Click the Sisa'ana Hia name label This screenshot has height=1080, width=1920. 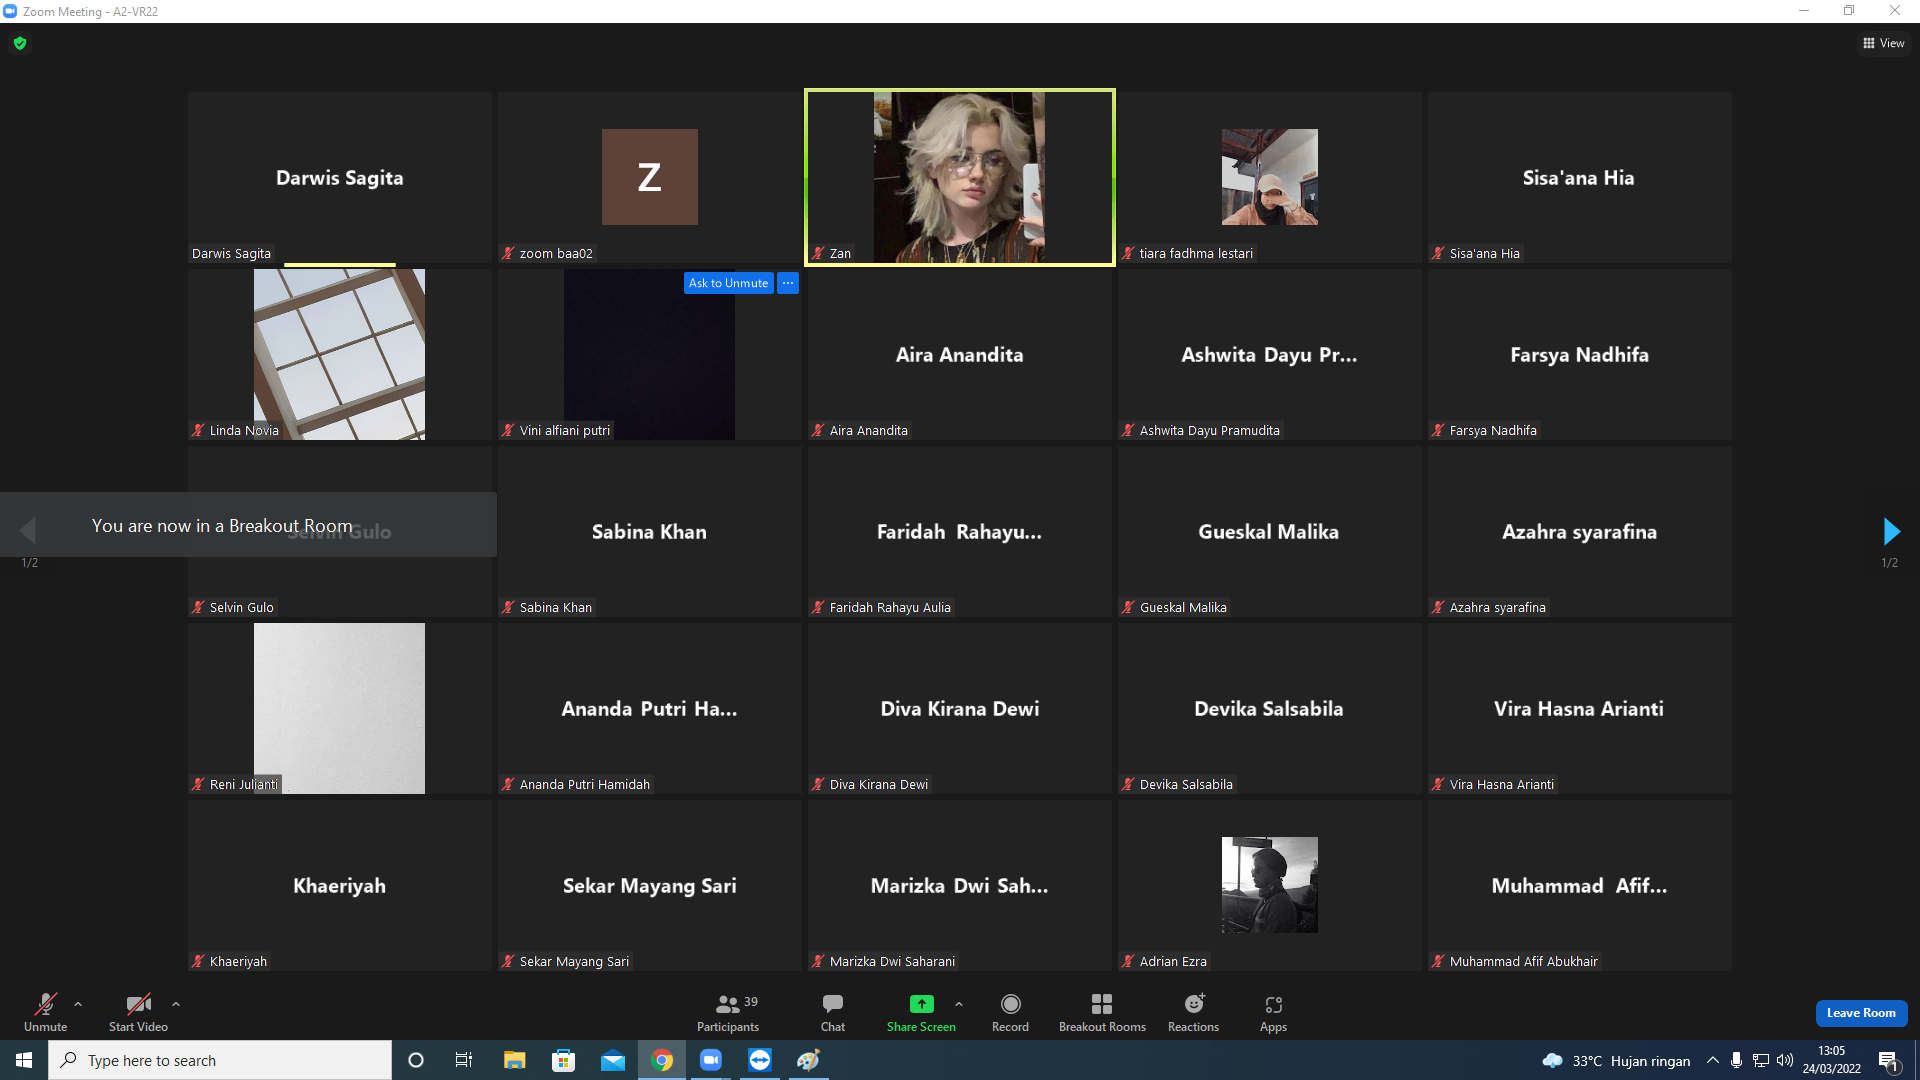1484,254
